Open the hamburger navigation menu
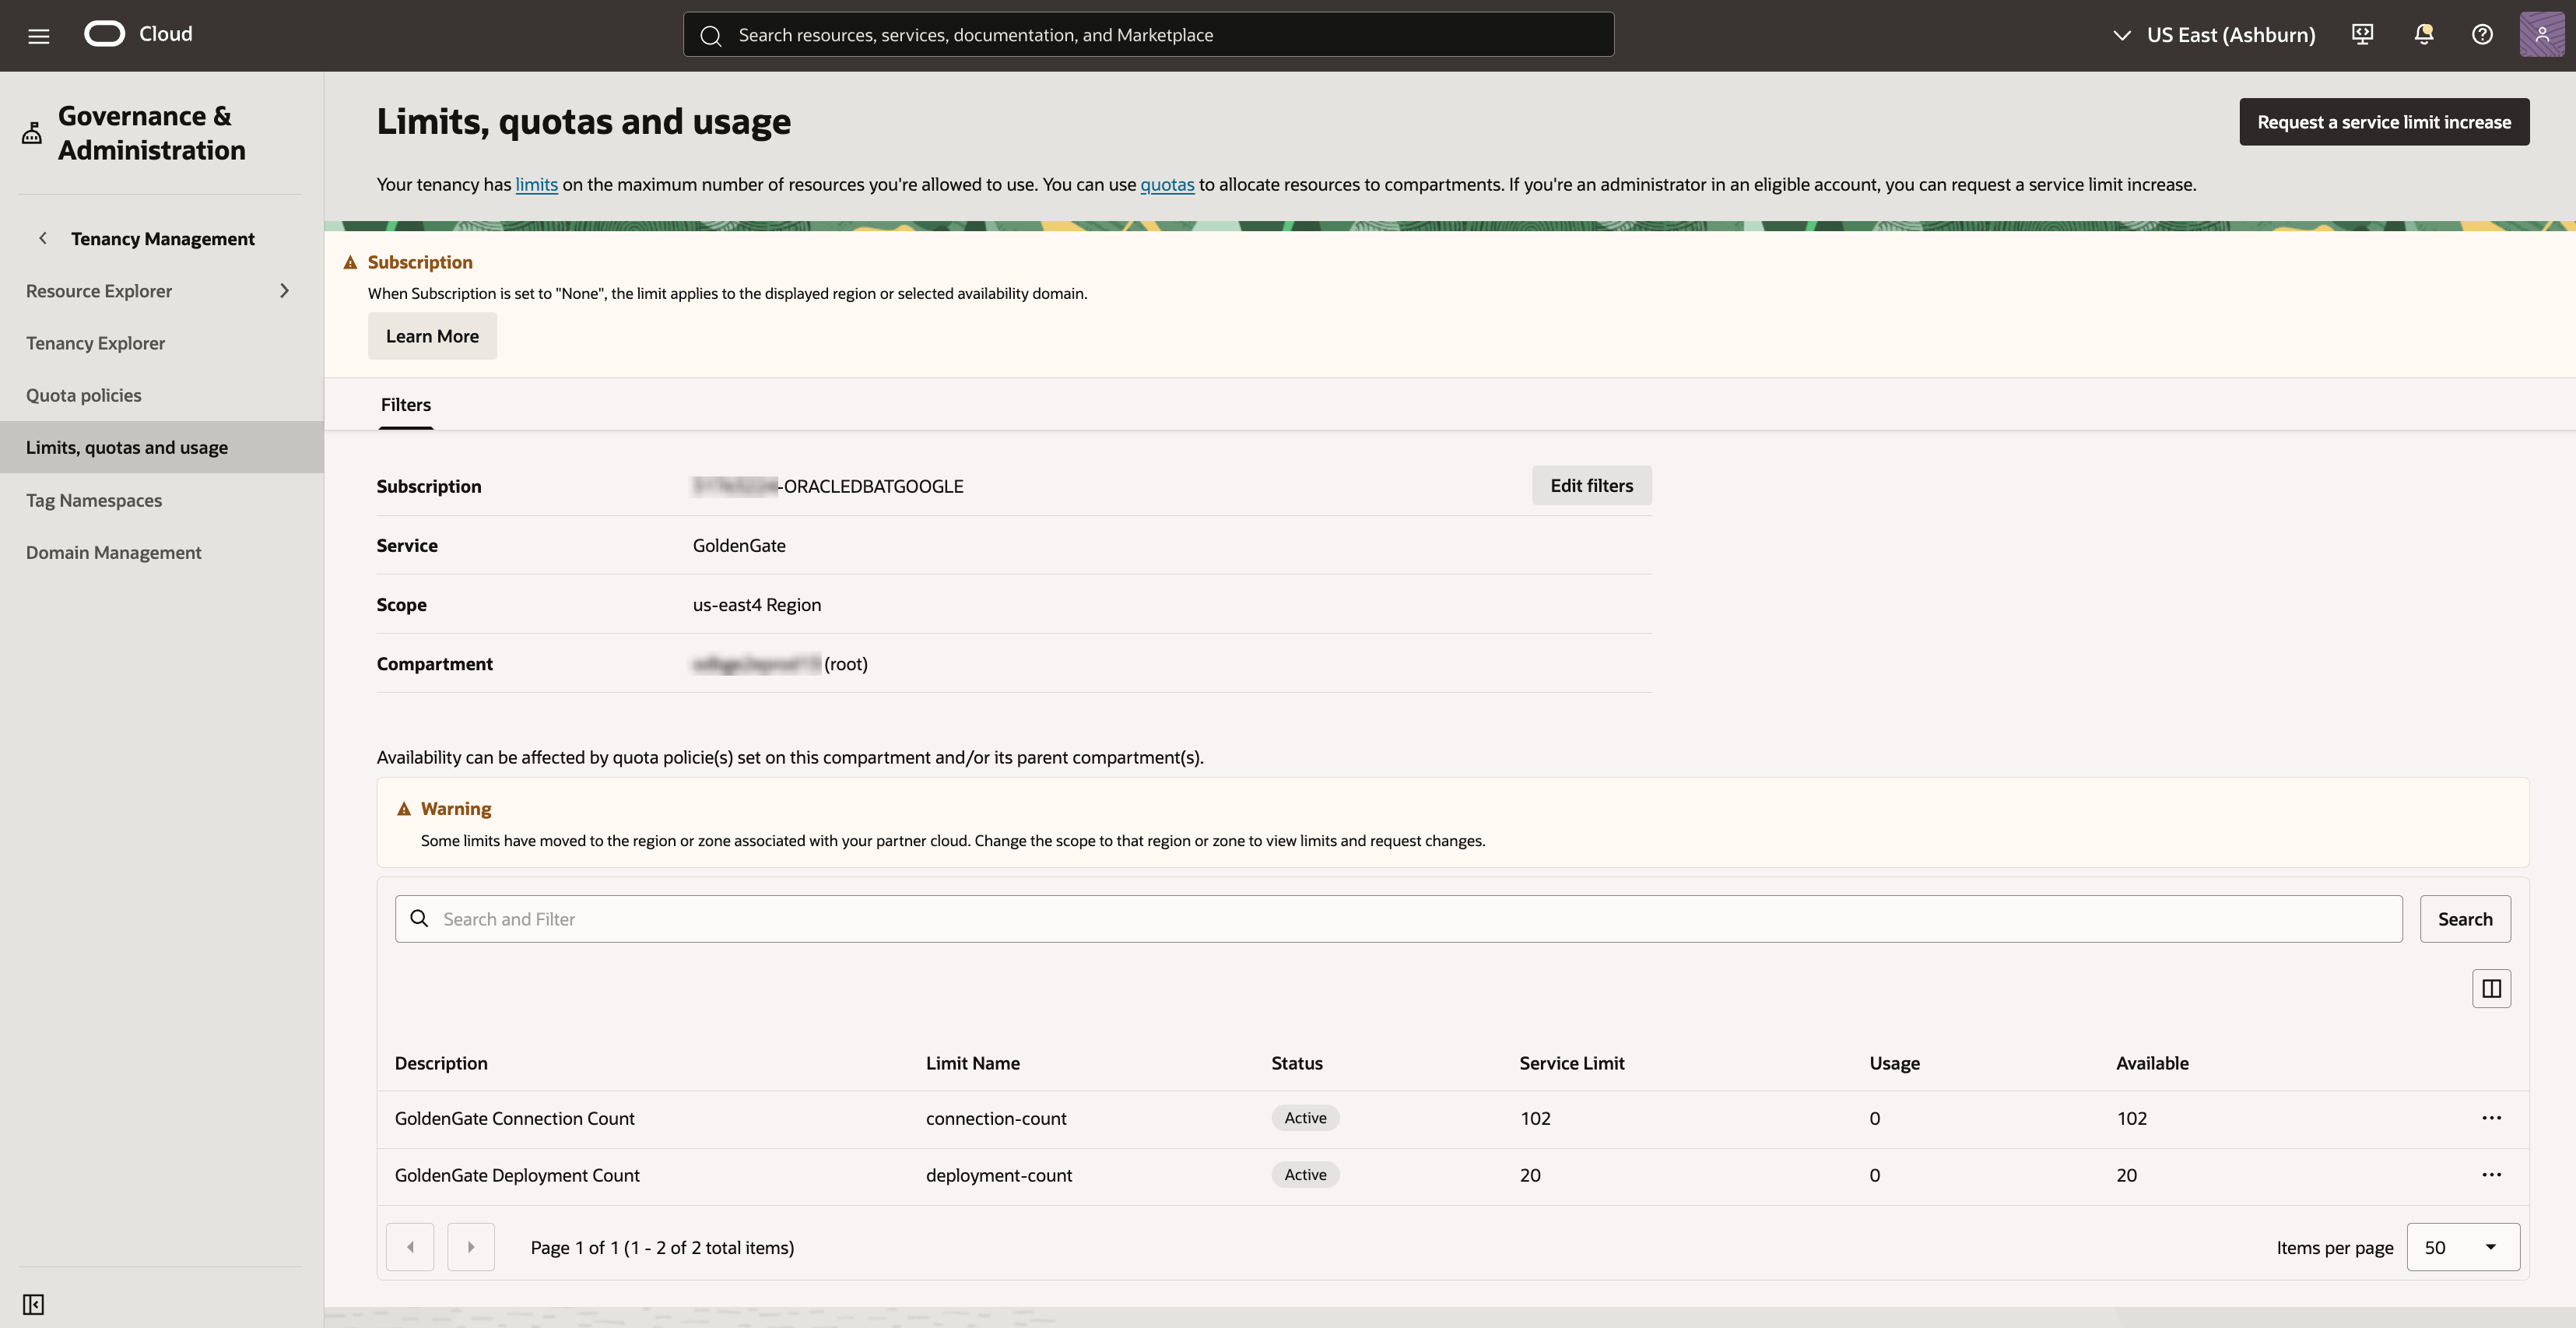 pyautogui.click(x=38, y=36)
